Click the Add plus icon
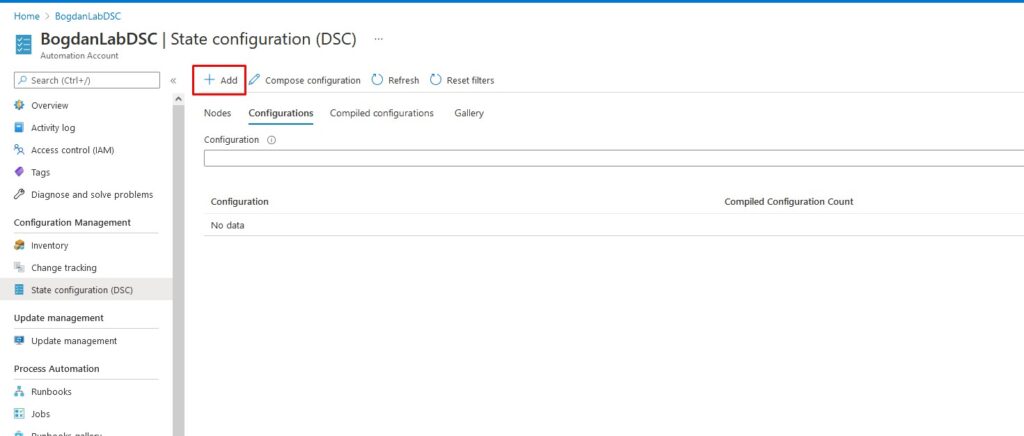This screenshot has height=436, width=1024. (209, 80)
